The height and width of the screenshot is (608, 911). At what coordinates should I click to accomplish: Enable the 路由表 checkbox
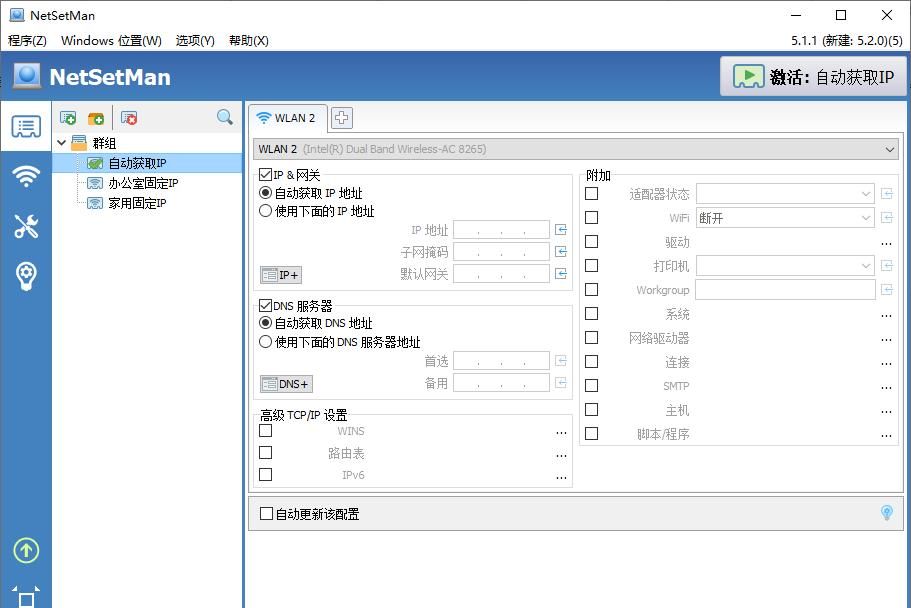[x=266, y=452]
